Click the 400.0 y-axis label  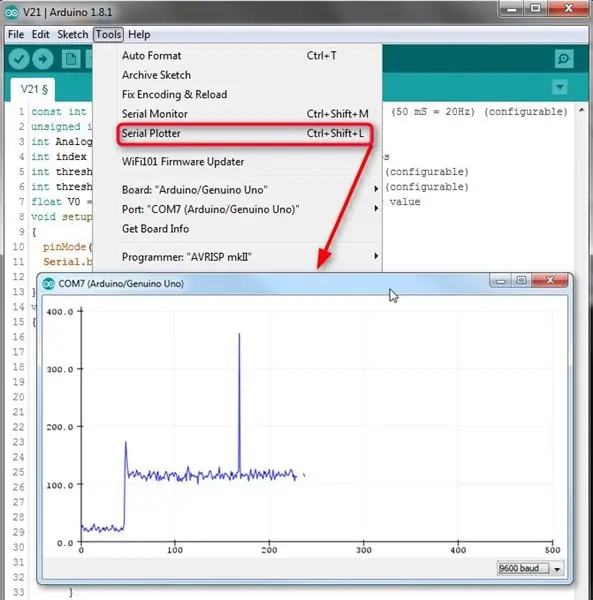coord(60,312)
